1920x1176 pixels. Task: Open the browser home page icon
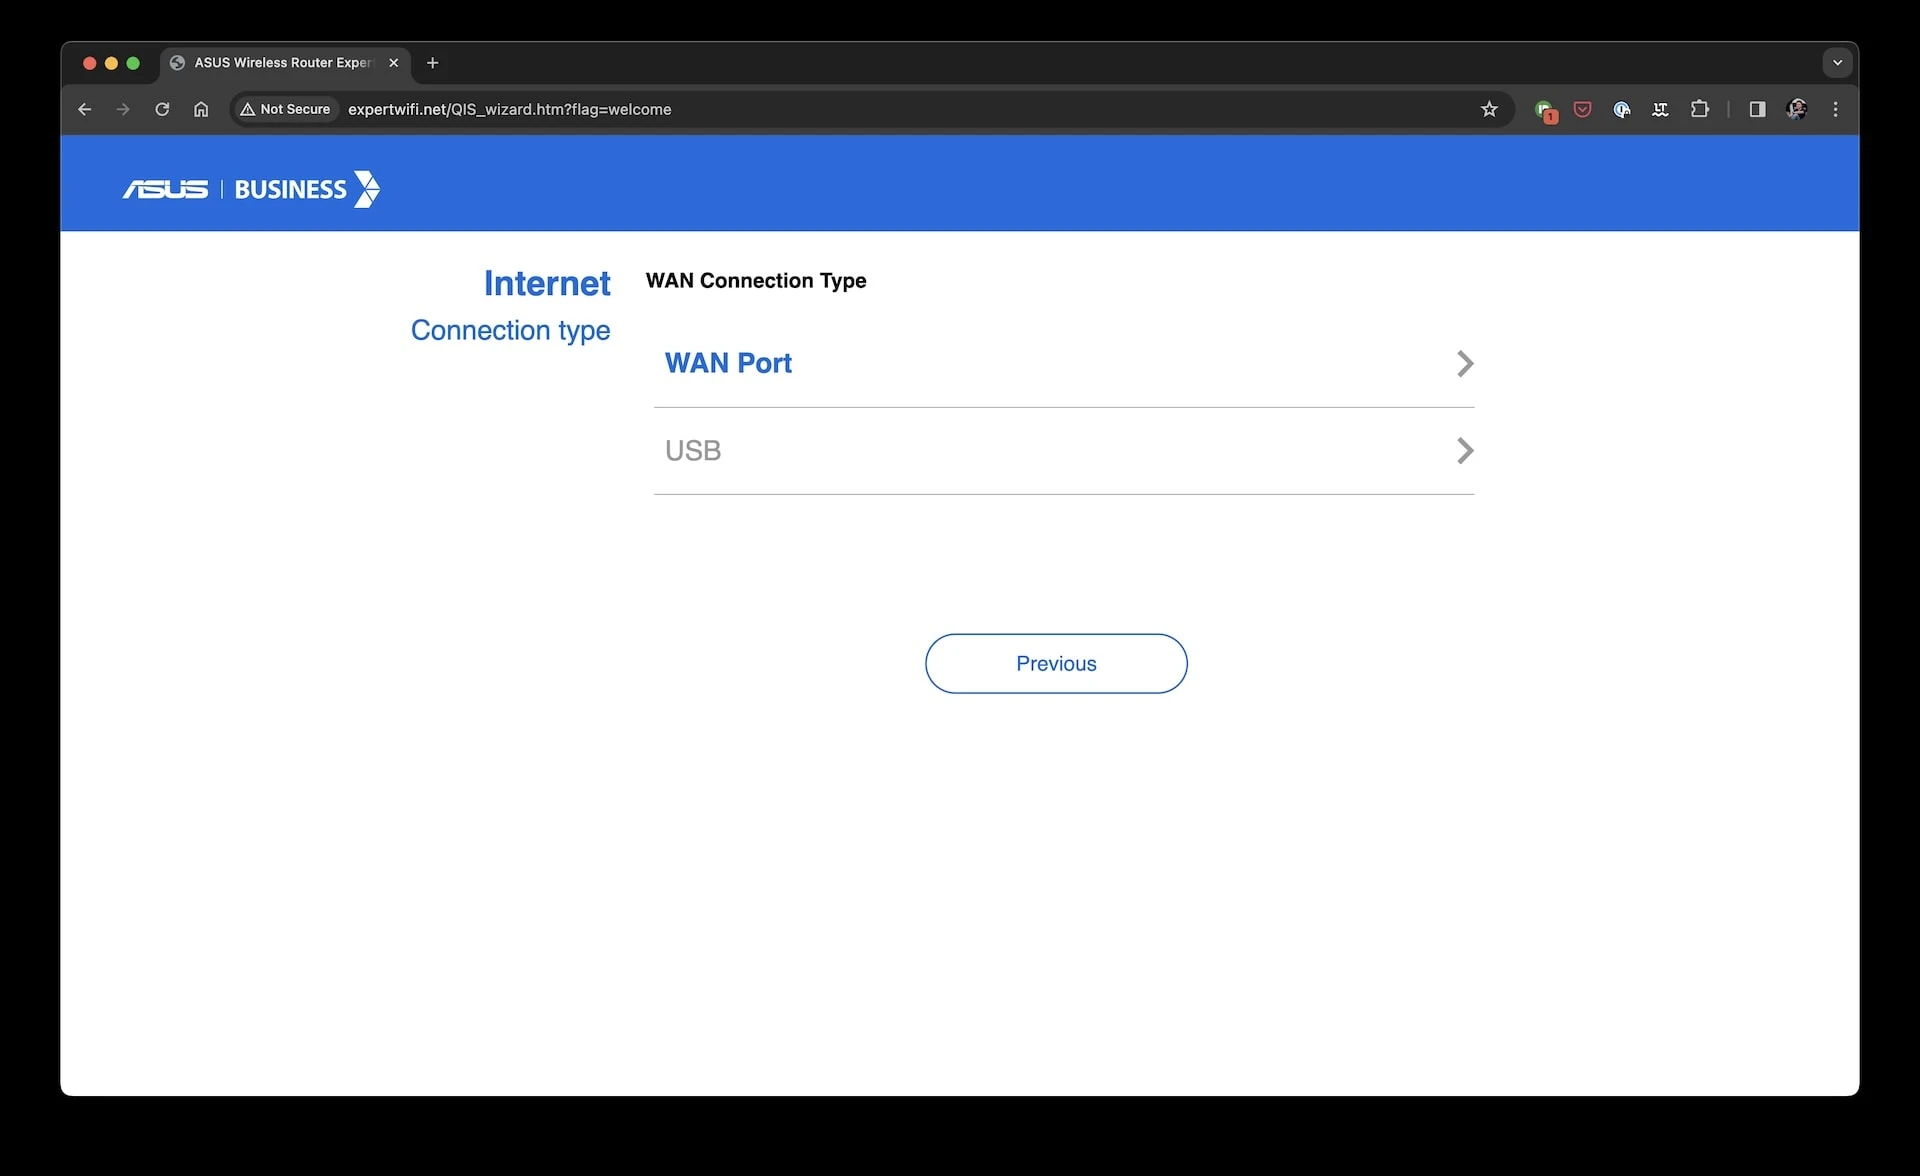pyautogui.click(x=201, y=109)
